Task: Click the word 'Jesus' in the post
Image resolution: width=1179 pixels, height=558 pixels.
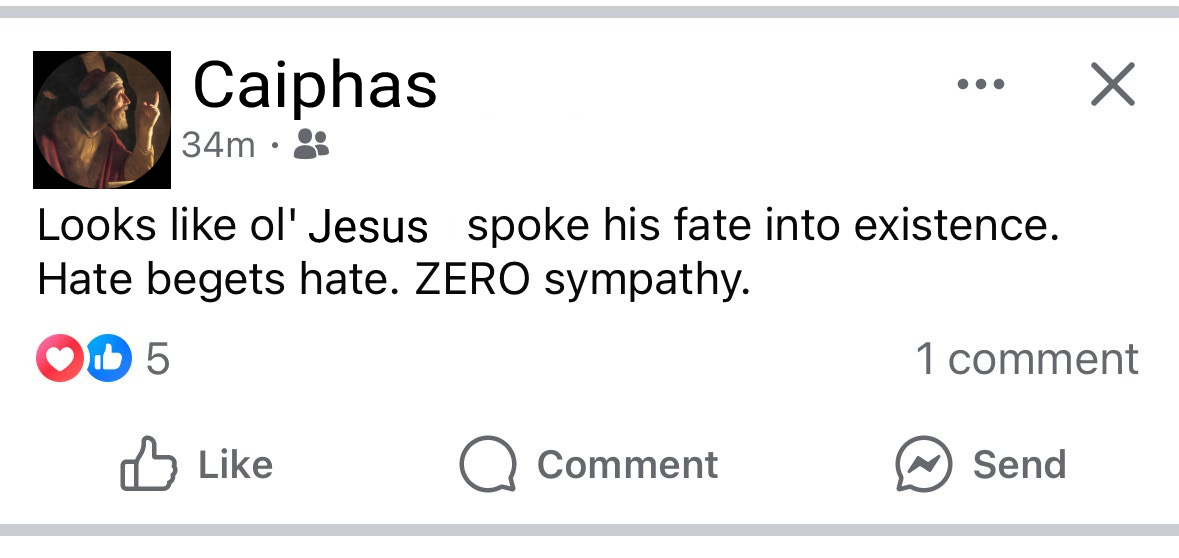Action: [x=368, y=227]
